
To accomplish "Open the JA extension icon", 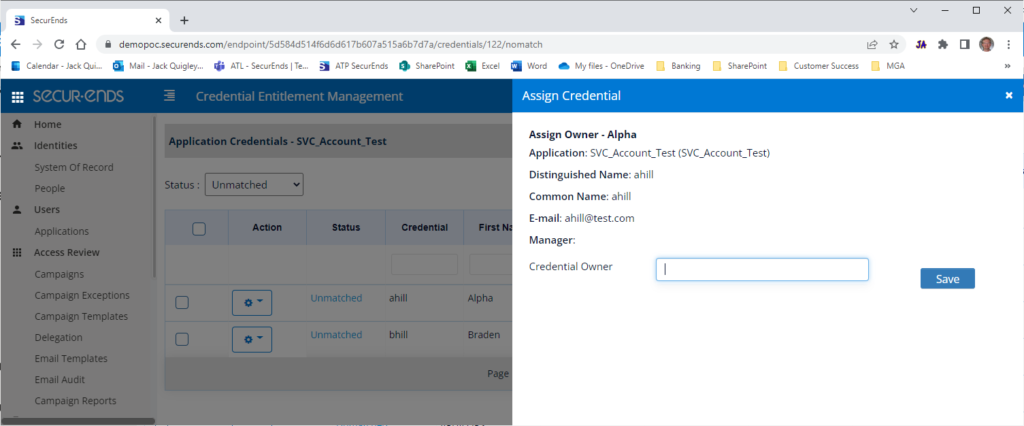I will tap(921, 44).
